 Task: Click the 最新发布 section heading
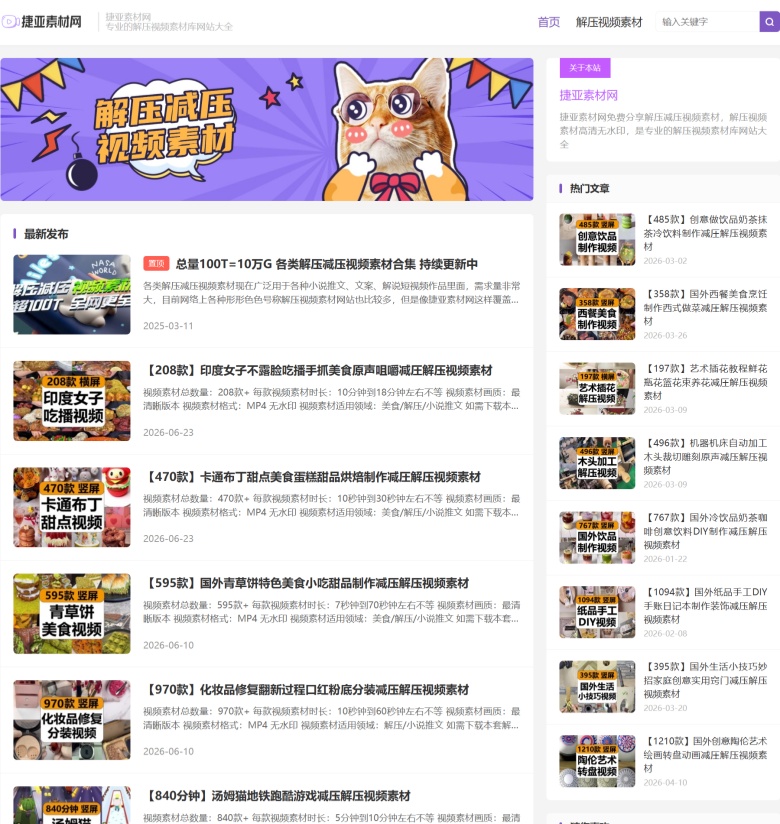[46, 234]
